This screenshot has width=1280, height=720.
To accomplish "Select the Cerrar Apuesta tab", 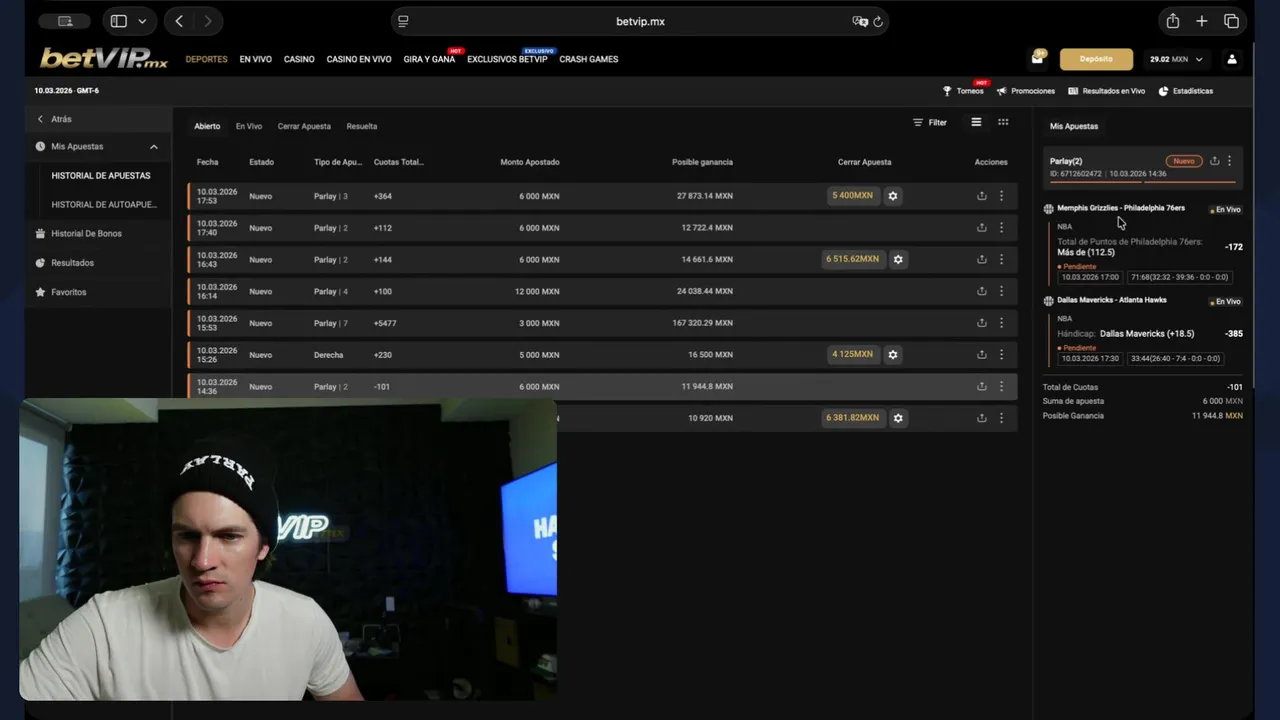I will [304, 126].
